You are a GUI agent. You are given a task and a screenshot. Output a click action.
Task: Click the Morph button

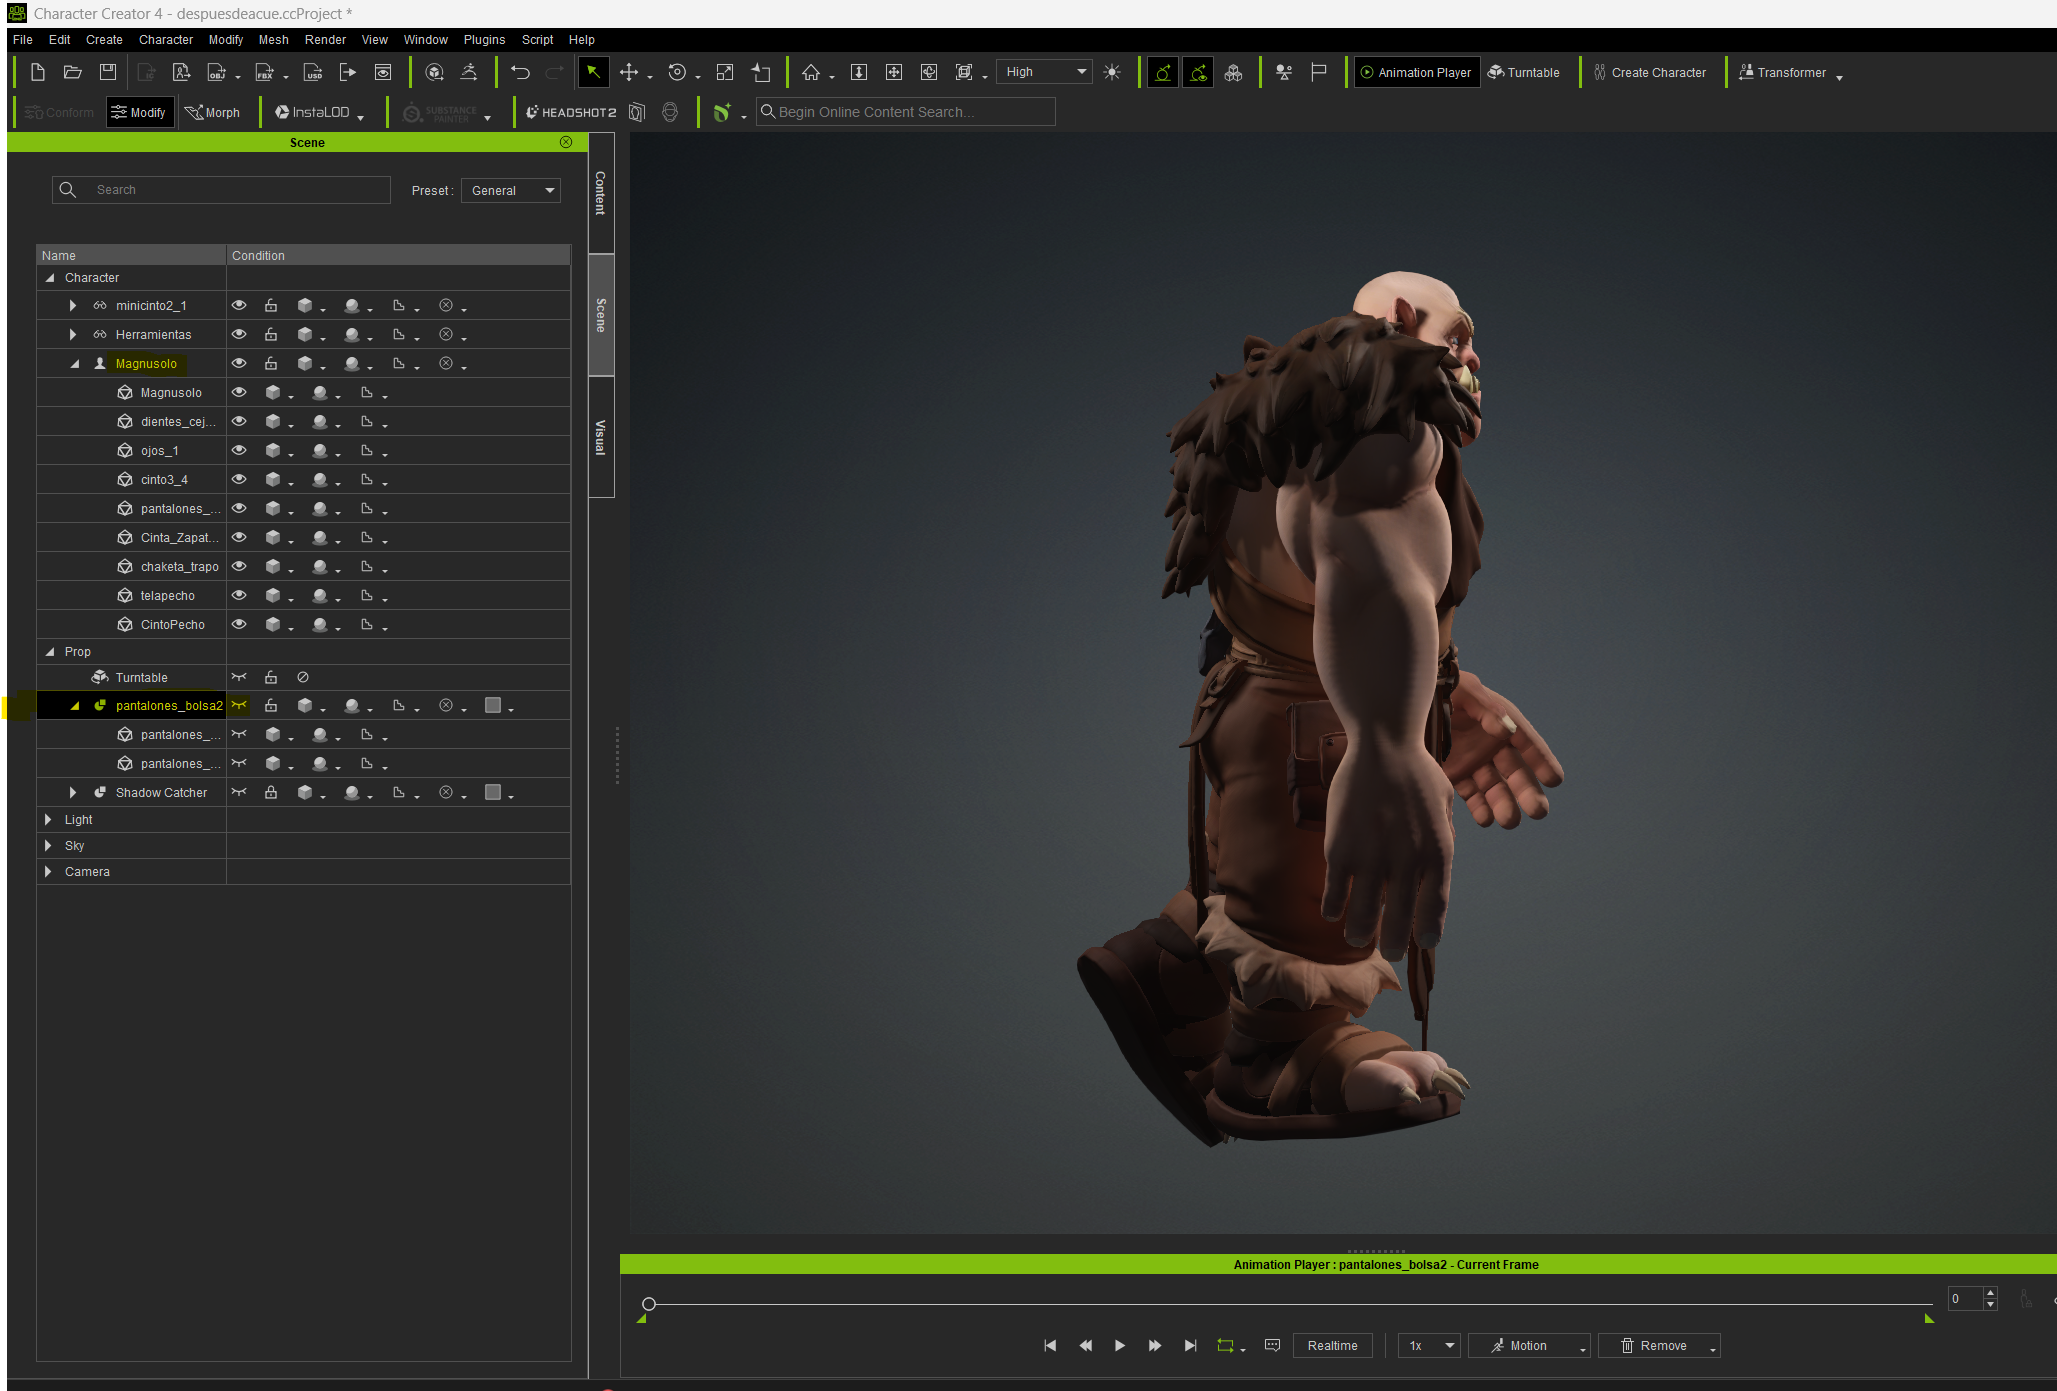213,112
